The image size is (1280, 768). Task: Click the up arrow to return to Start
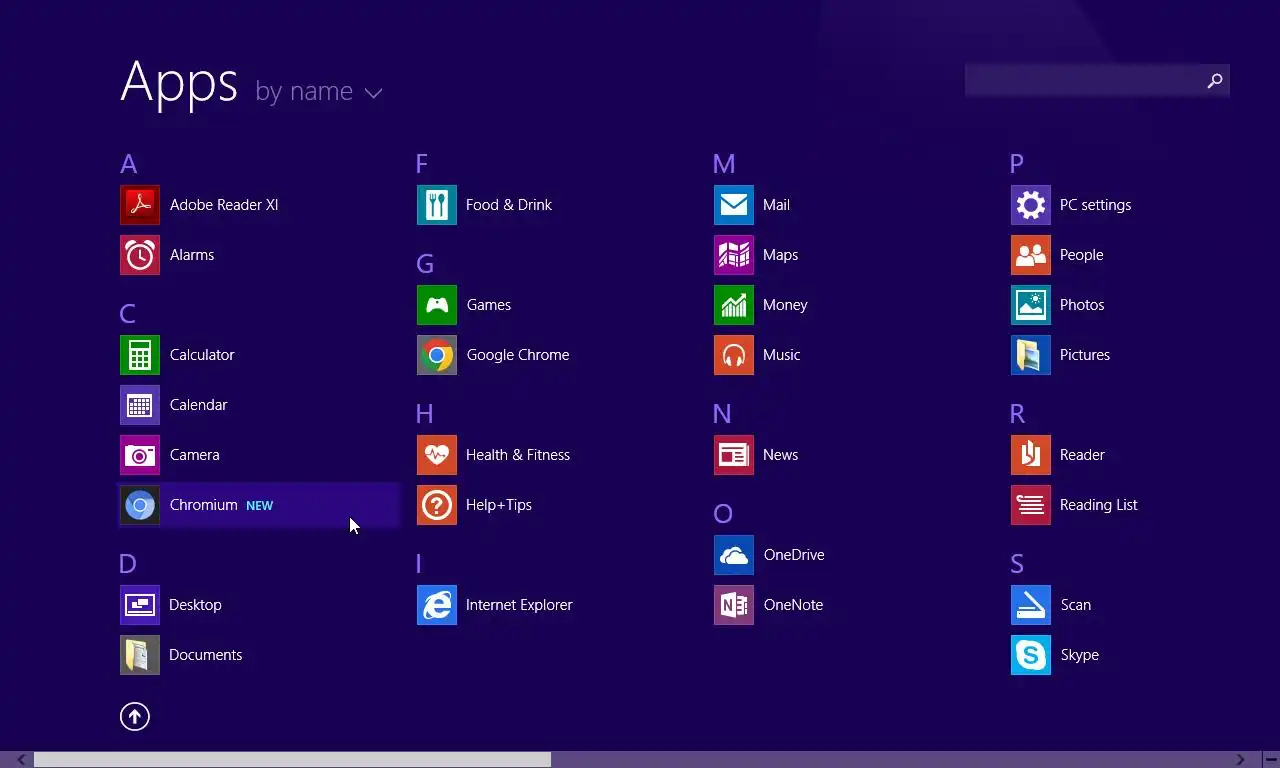135,716
